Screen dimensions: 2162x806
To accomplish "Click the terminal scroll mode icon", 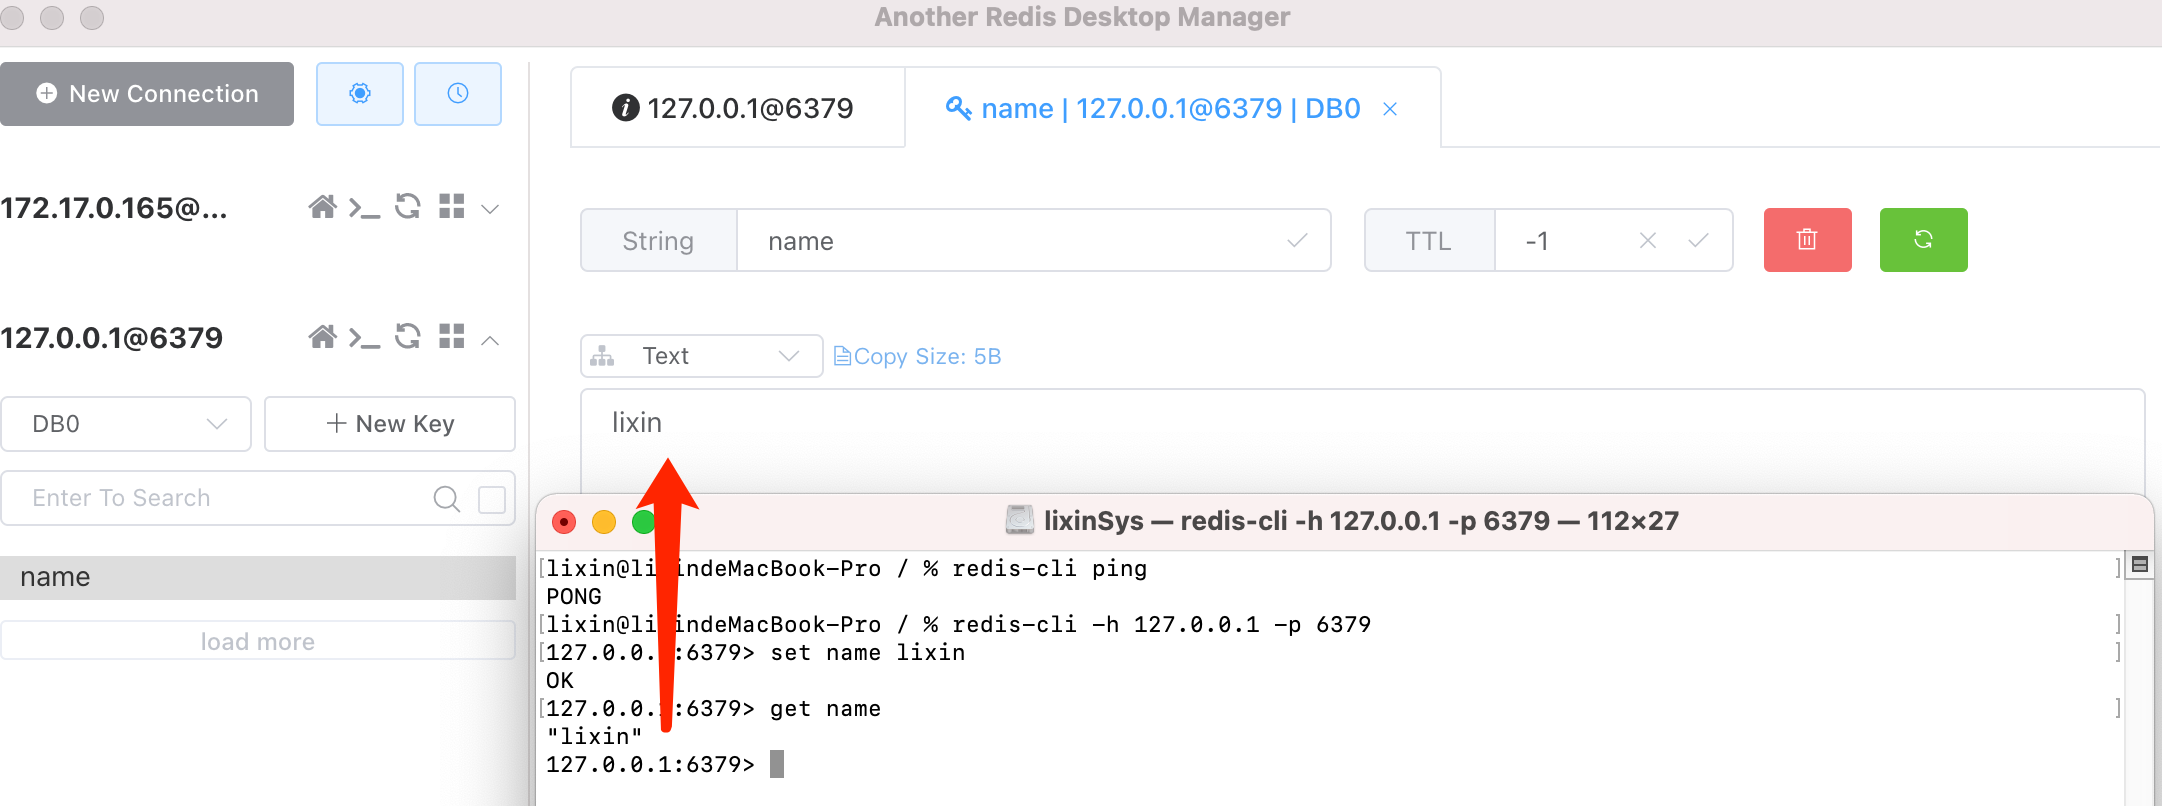I will (2140, 564).
